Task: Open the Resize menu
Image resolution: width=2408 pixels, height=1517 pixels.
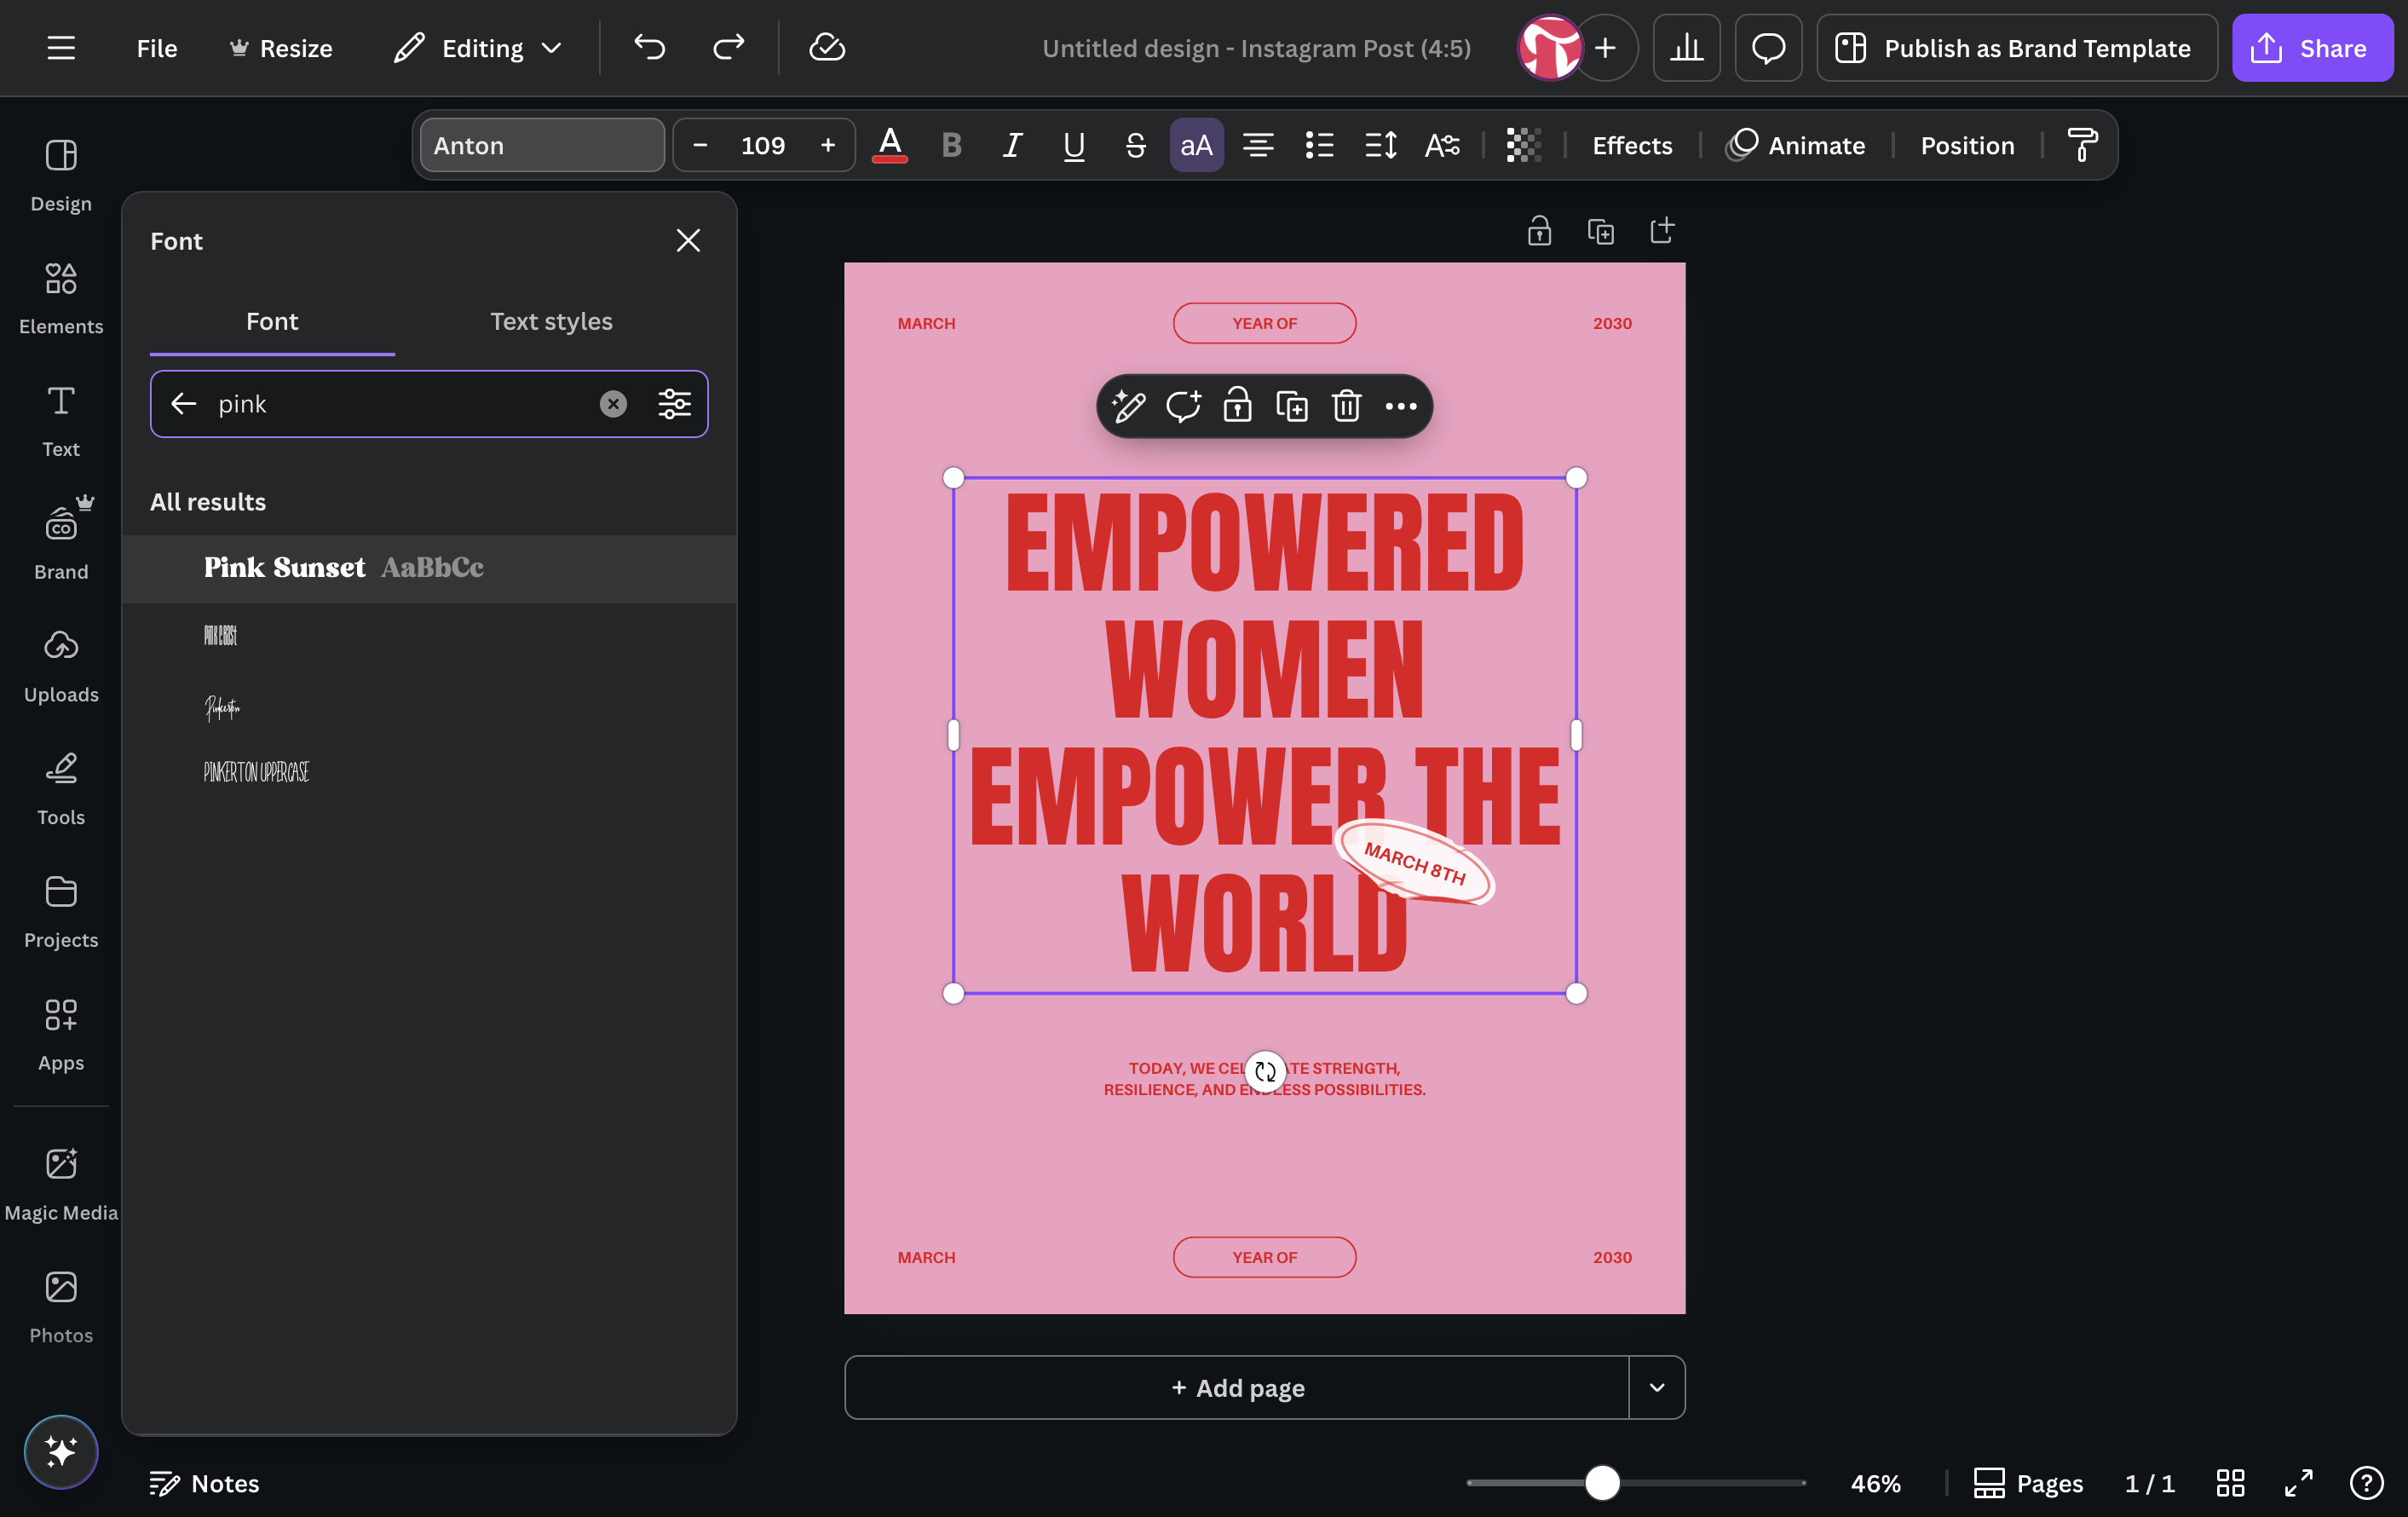Action: (x=281, y=48)
